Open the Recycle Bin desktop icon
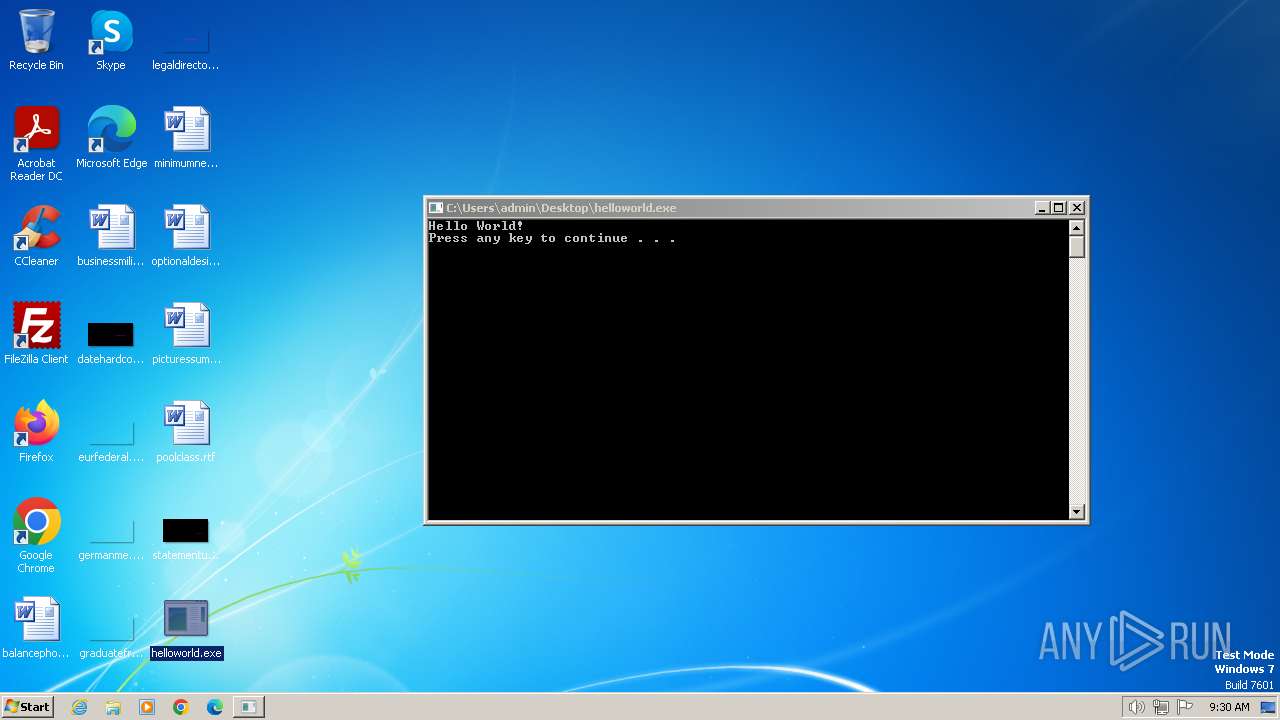Viewport: 1280px width, 720px height. [36, 40]
